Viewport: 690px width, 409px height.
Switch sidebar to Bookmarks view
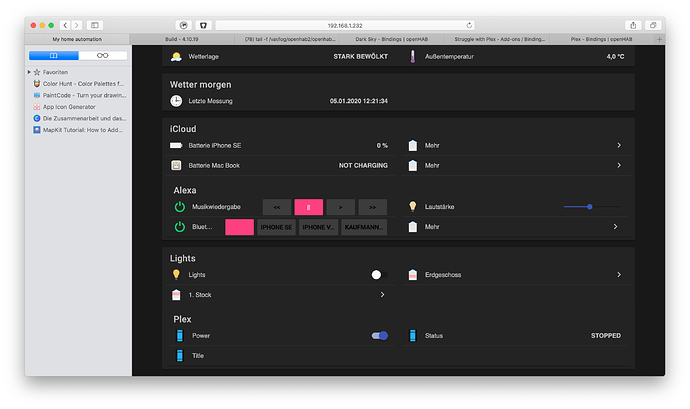click(x=54, y=55)
